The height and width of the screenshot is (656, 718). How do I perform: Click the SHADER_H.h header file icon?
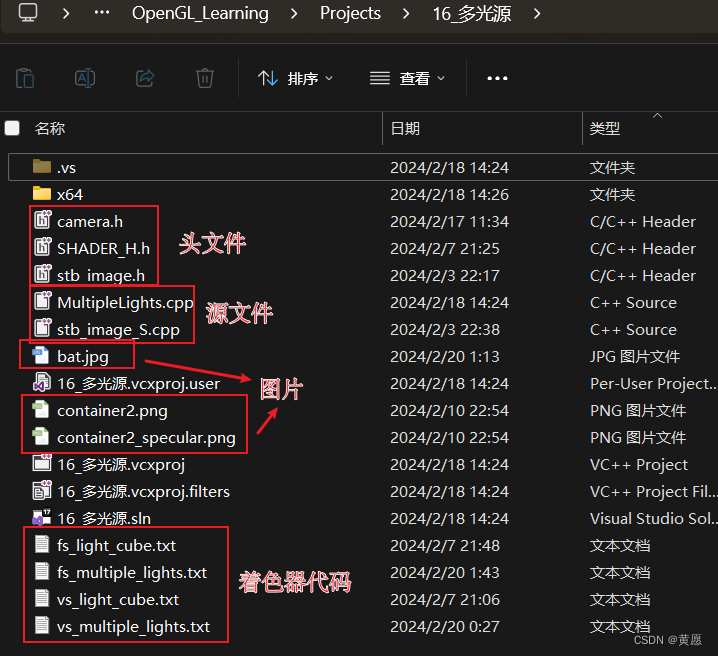click(43, 247)
